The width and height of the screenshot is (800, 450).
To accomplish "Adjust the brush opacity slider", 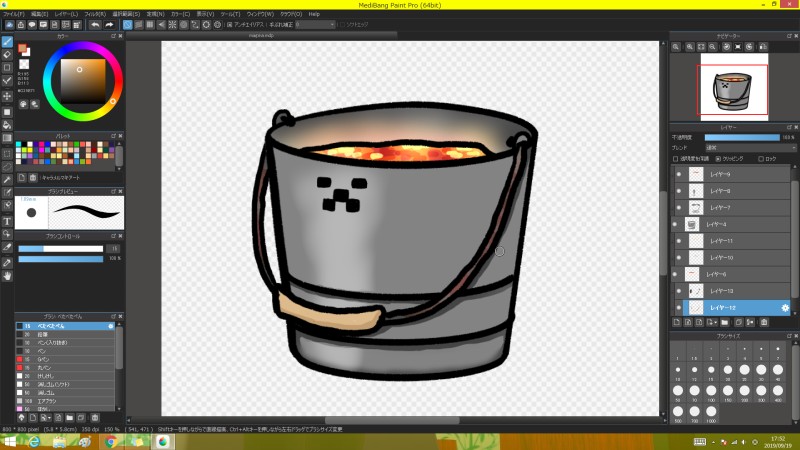I will tap(61, 259).
